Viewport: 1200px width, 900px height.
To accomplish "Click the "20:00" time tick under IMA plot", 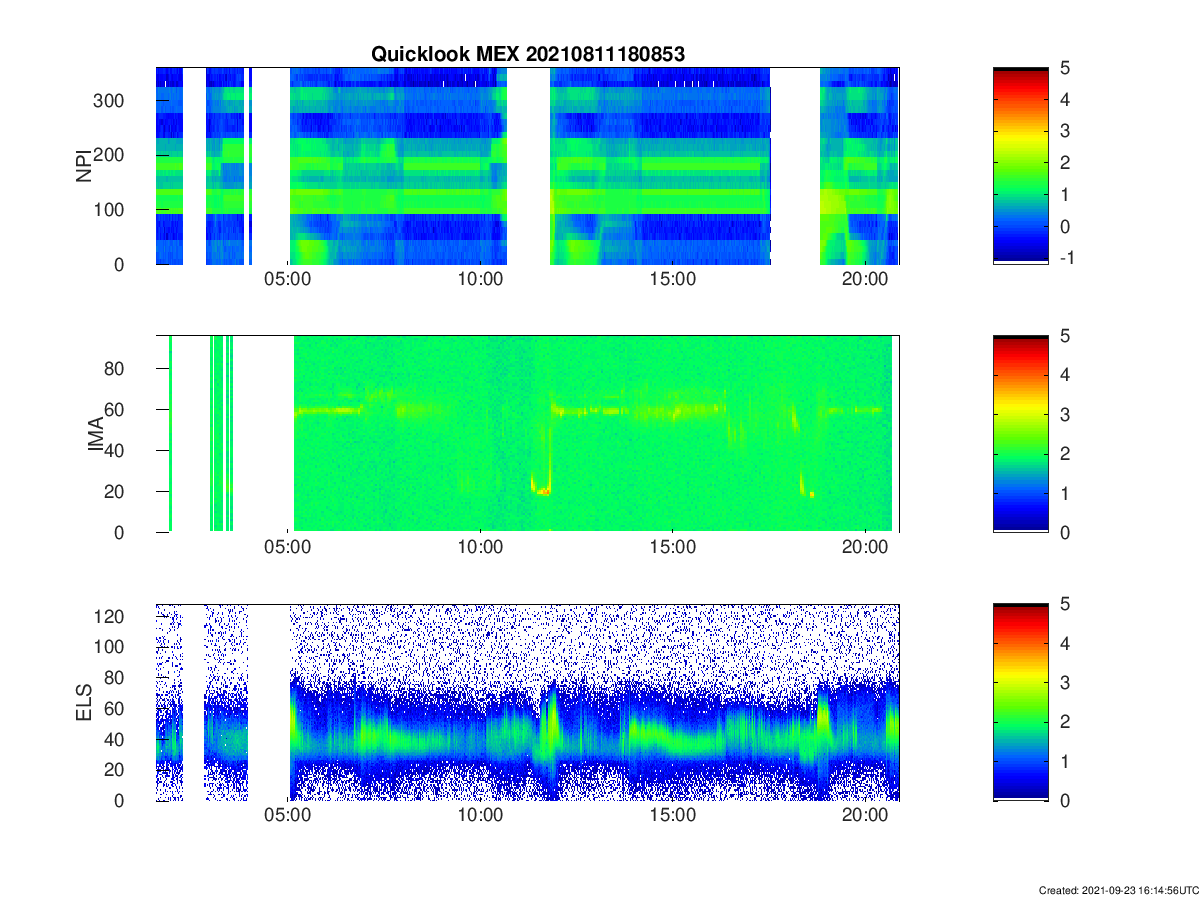I will click(x=865, y=549).
